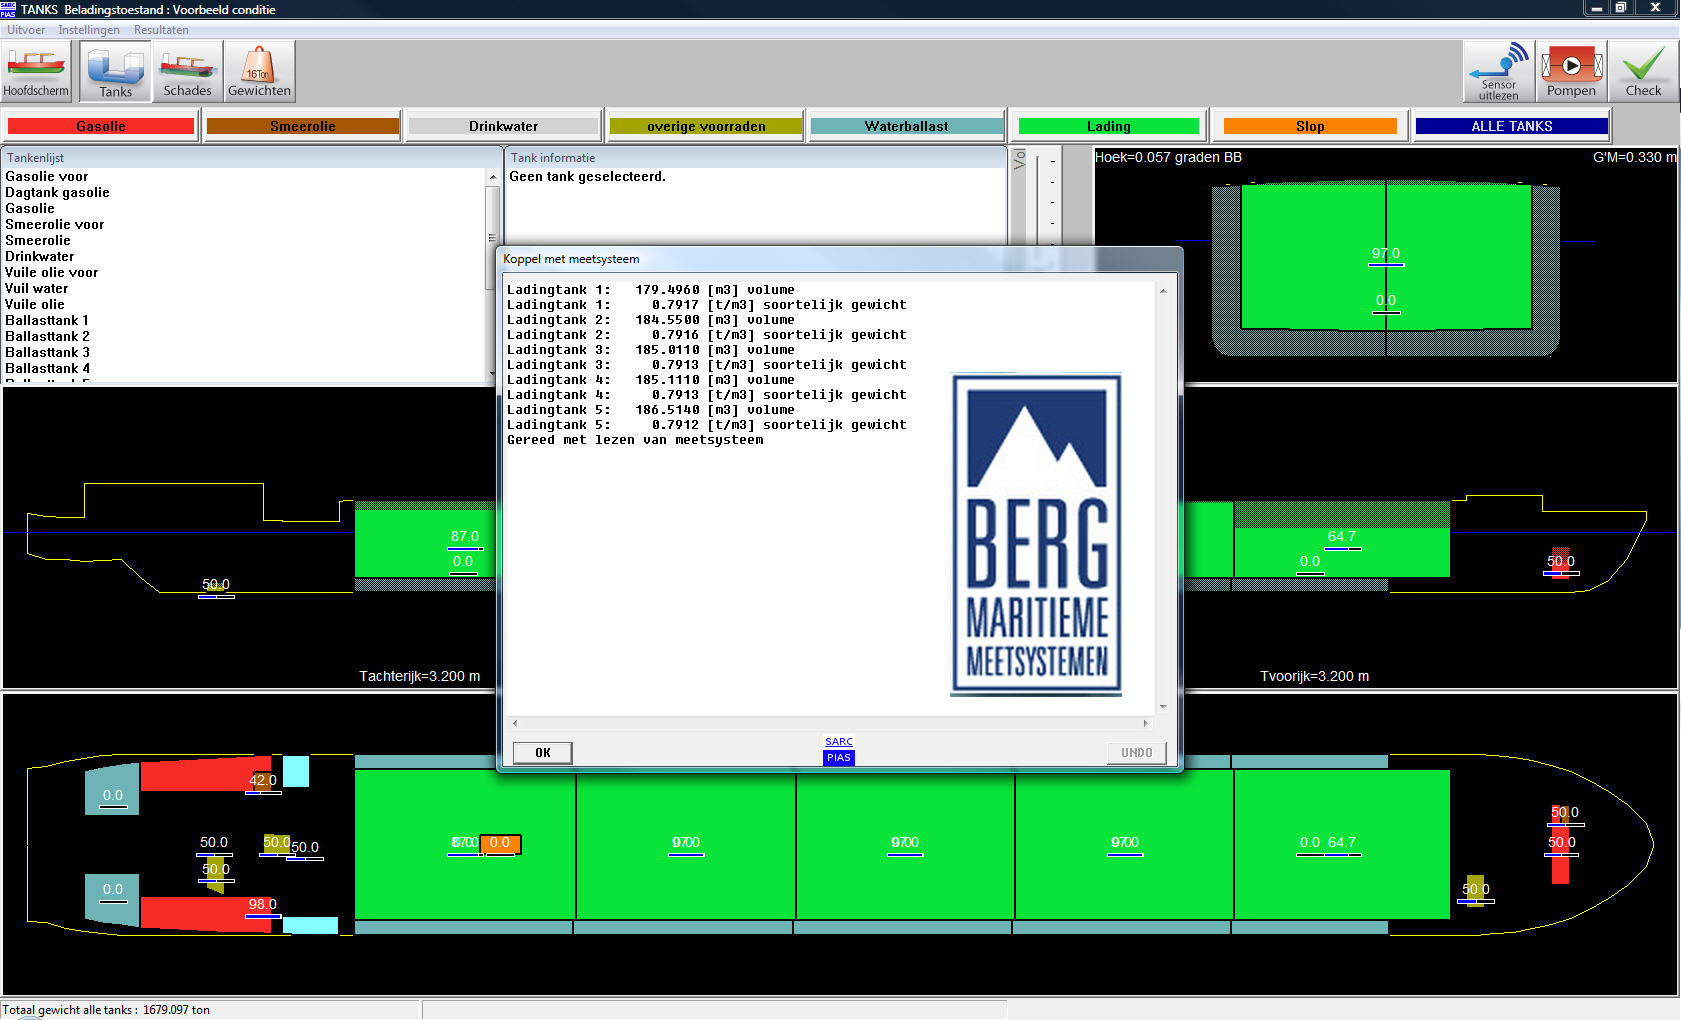Select the Slop category button

point(1310,126)
